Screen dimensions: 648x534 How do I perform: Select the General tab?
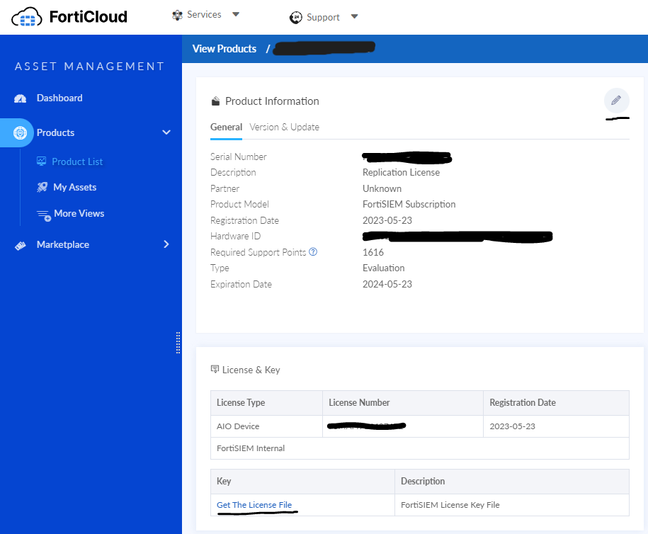point(226,127)
